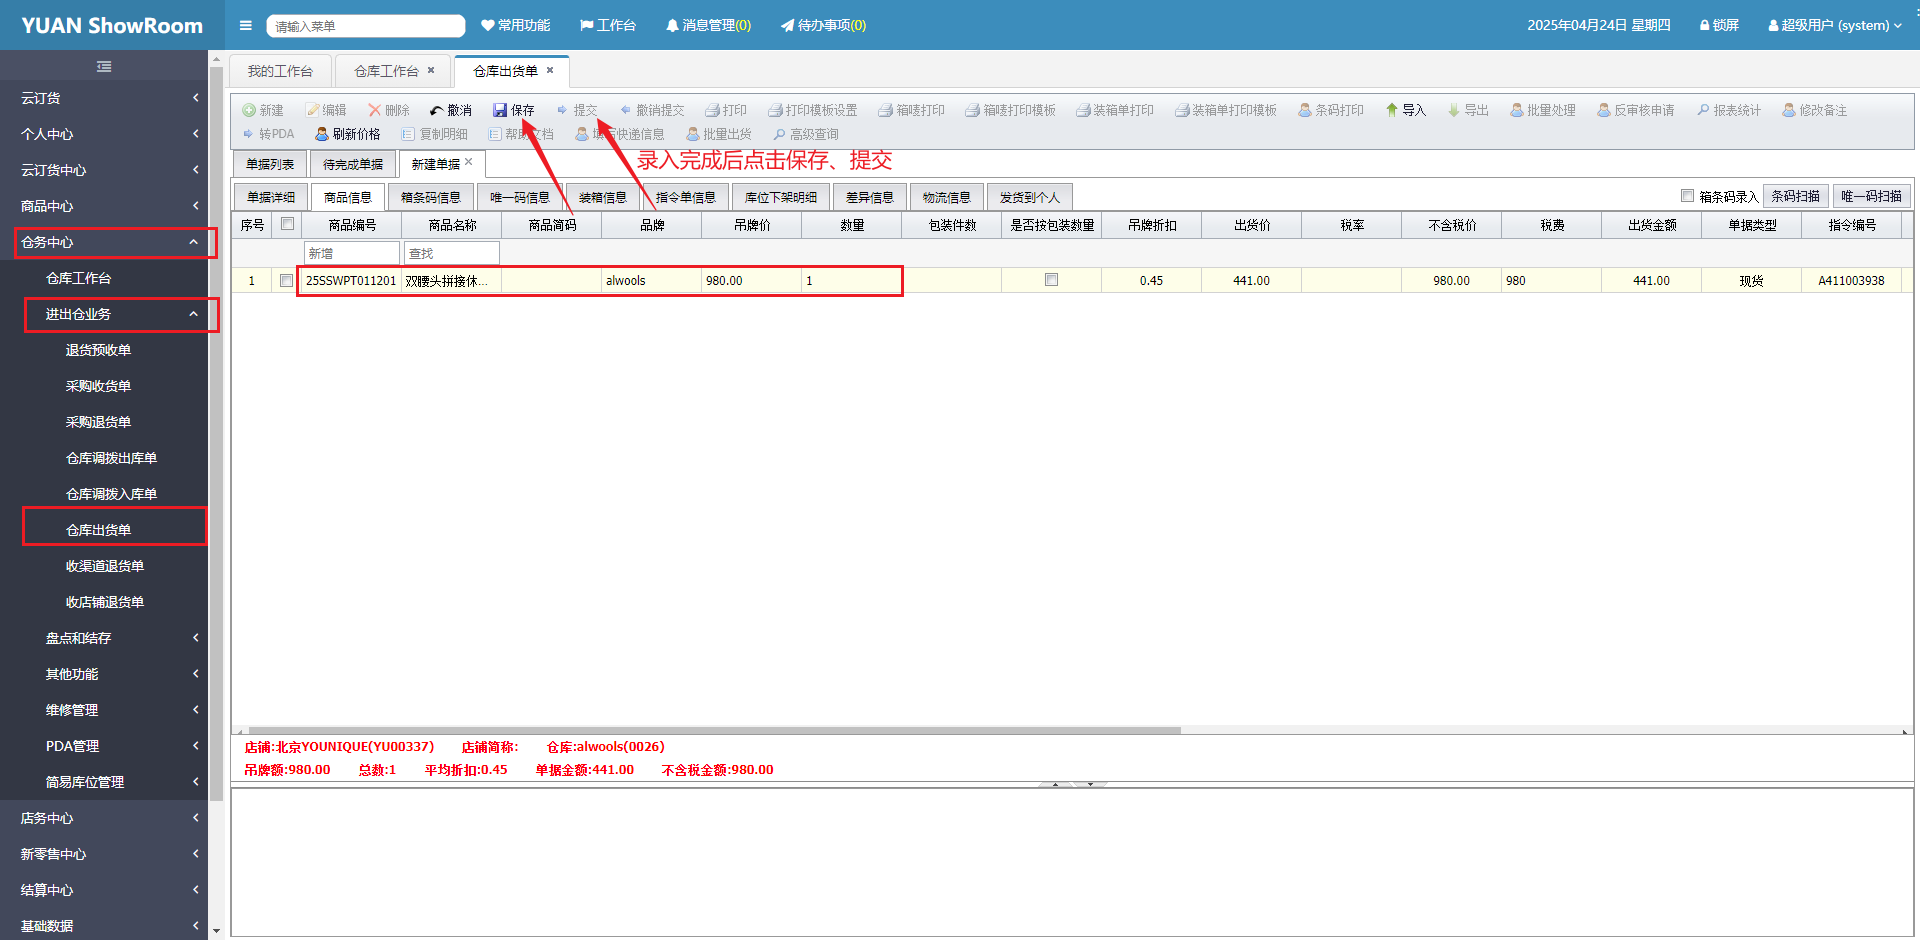
Task: Click the 箱唛打印 toolbar icon
Action: [885, 110]
